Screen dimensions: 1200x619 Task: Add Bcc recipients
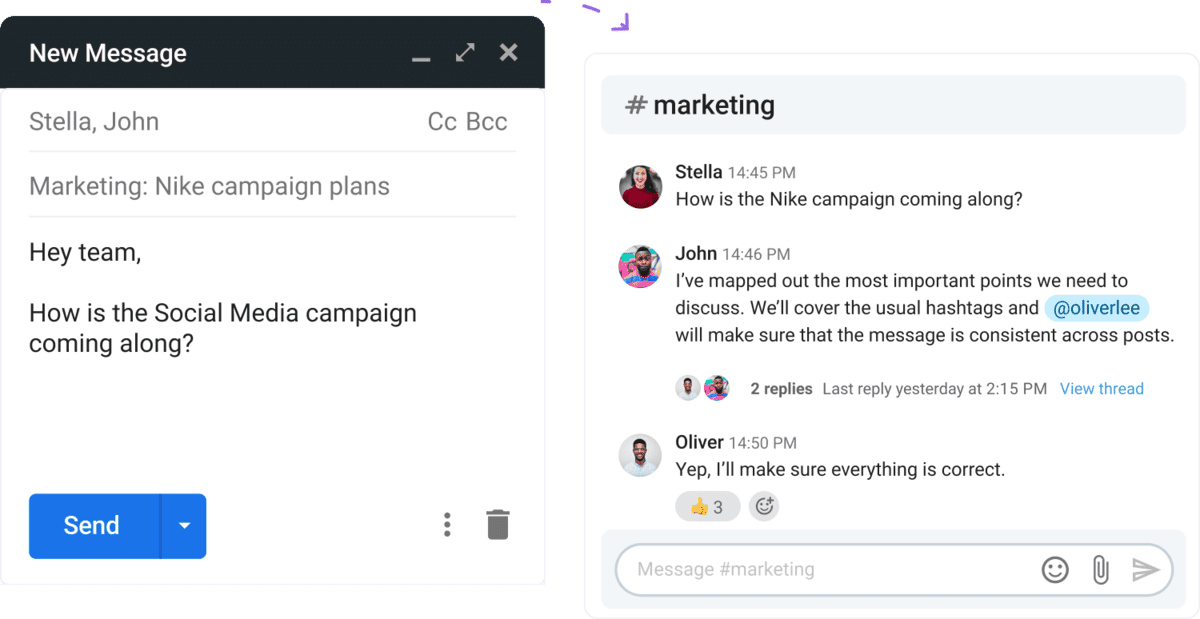pyautogui.click(x=487, y=121)
